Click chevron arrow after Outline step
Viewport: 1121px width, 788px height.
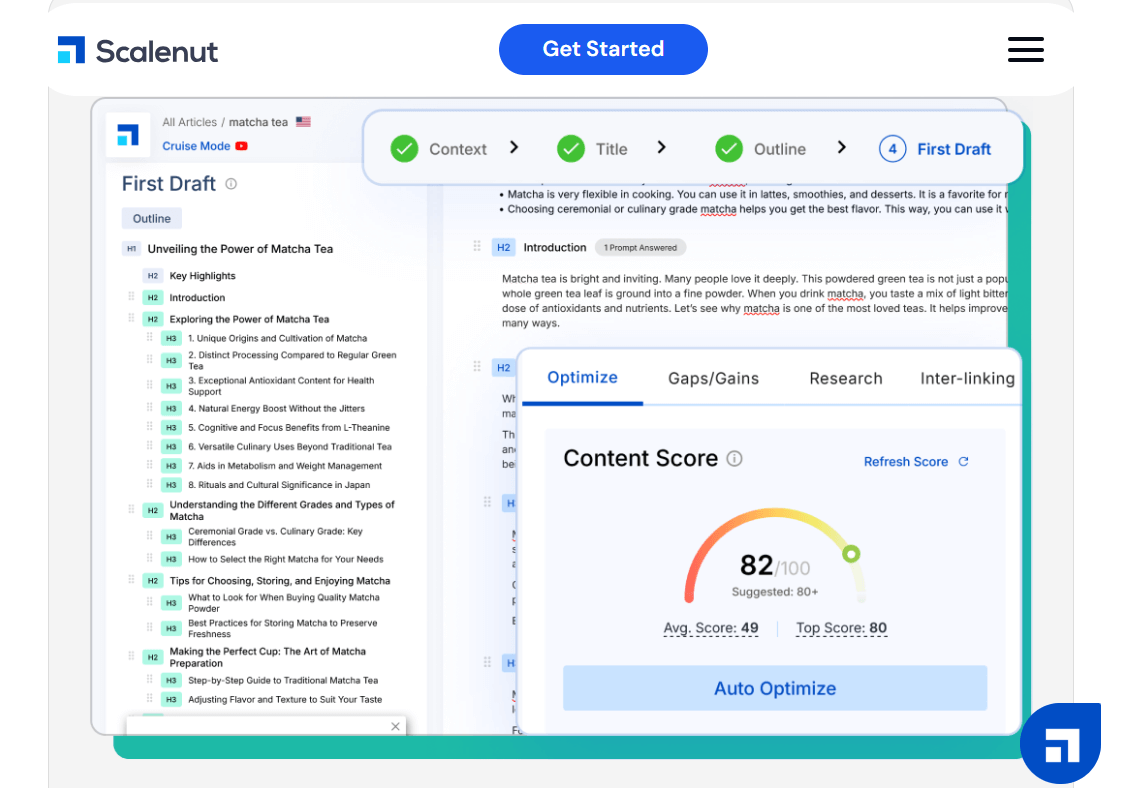(841, 147)
